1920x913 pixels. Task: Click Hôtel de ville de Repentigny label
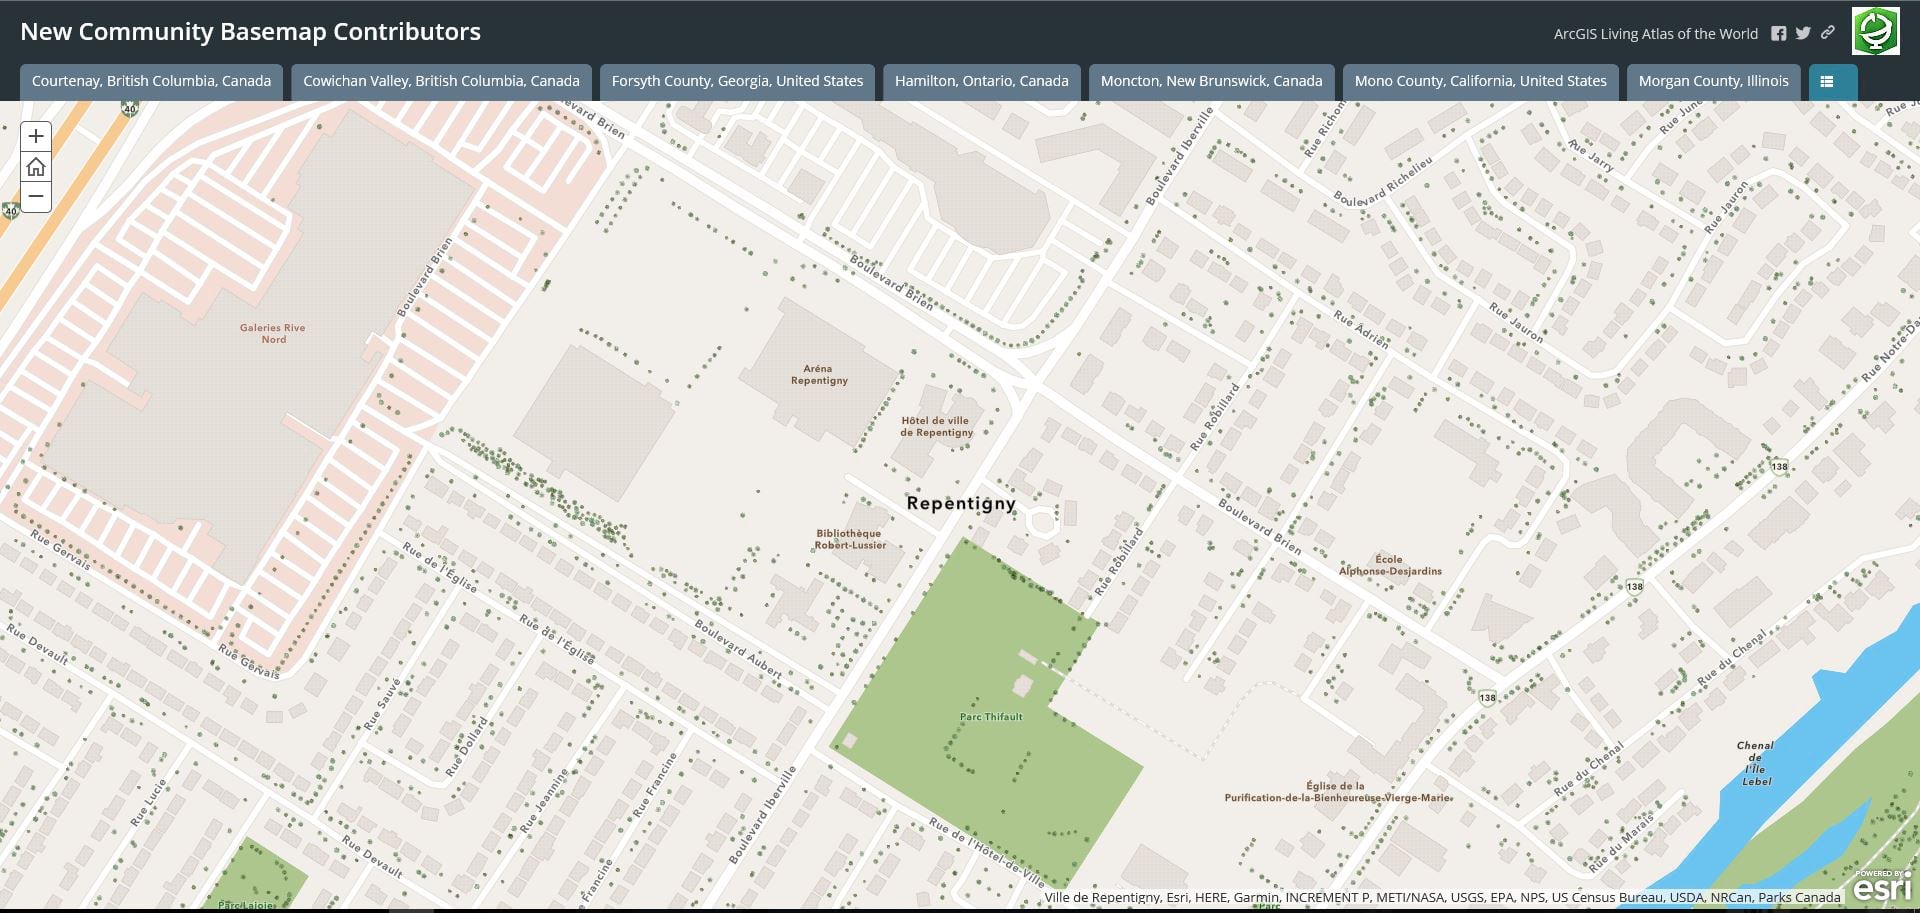936,426
